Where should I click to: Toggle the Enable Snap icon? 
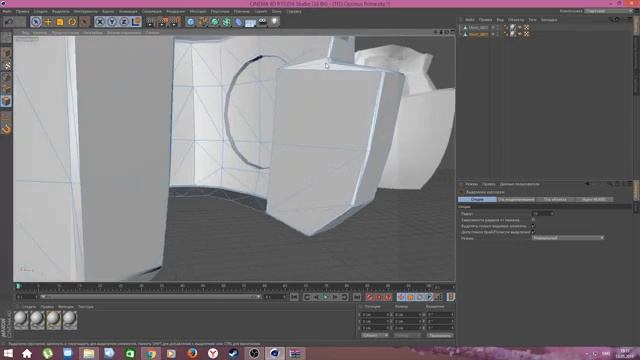click(6, 129)
